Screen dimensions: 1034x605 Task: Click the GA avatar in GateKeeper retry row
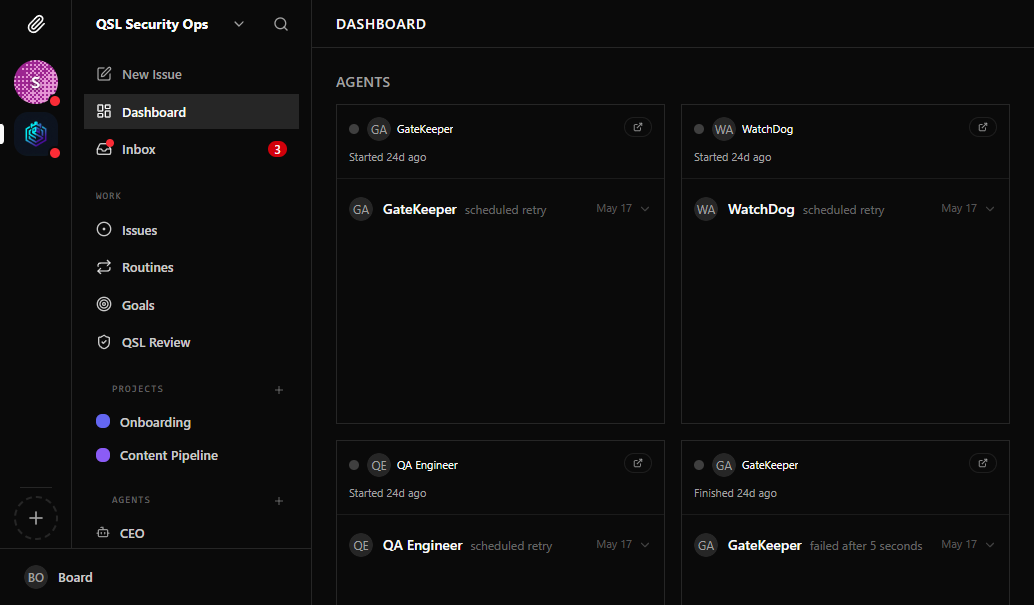pyautogui.click(x=361, y=210)
